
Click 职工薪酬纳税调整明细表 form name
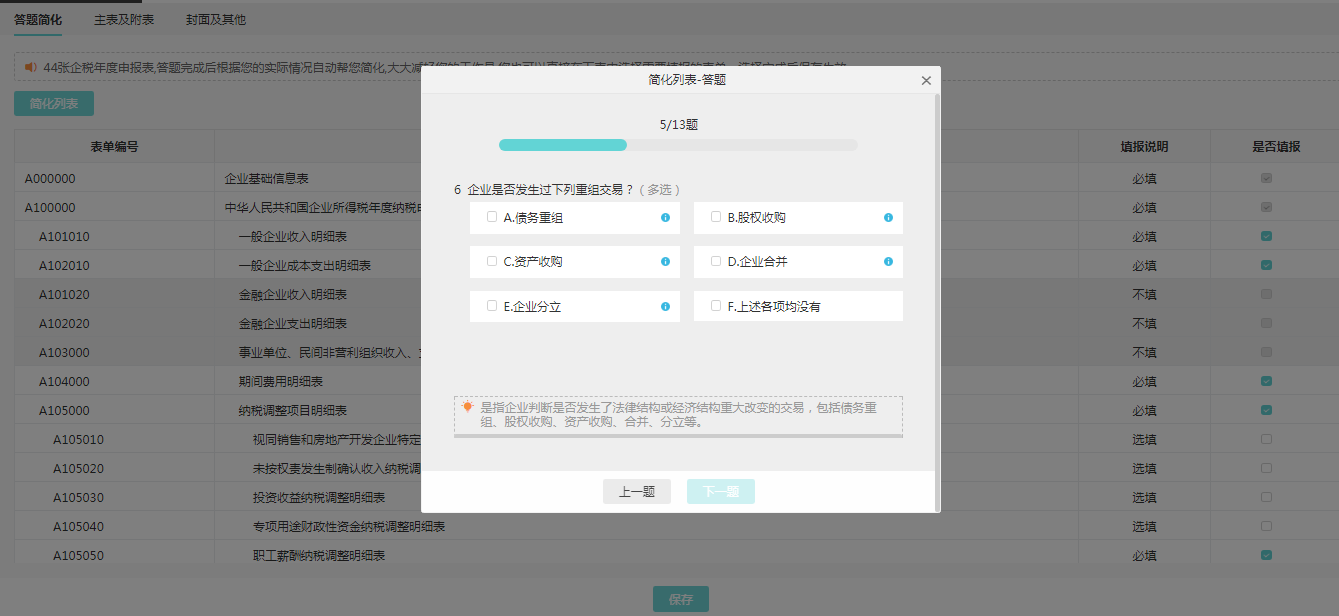pyautogui.click(x=319, y=555)
